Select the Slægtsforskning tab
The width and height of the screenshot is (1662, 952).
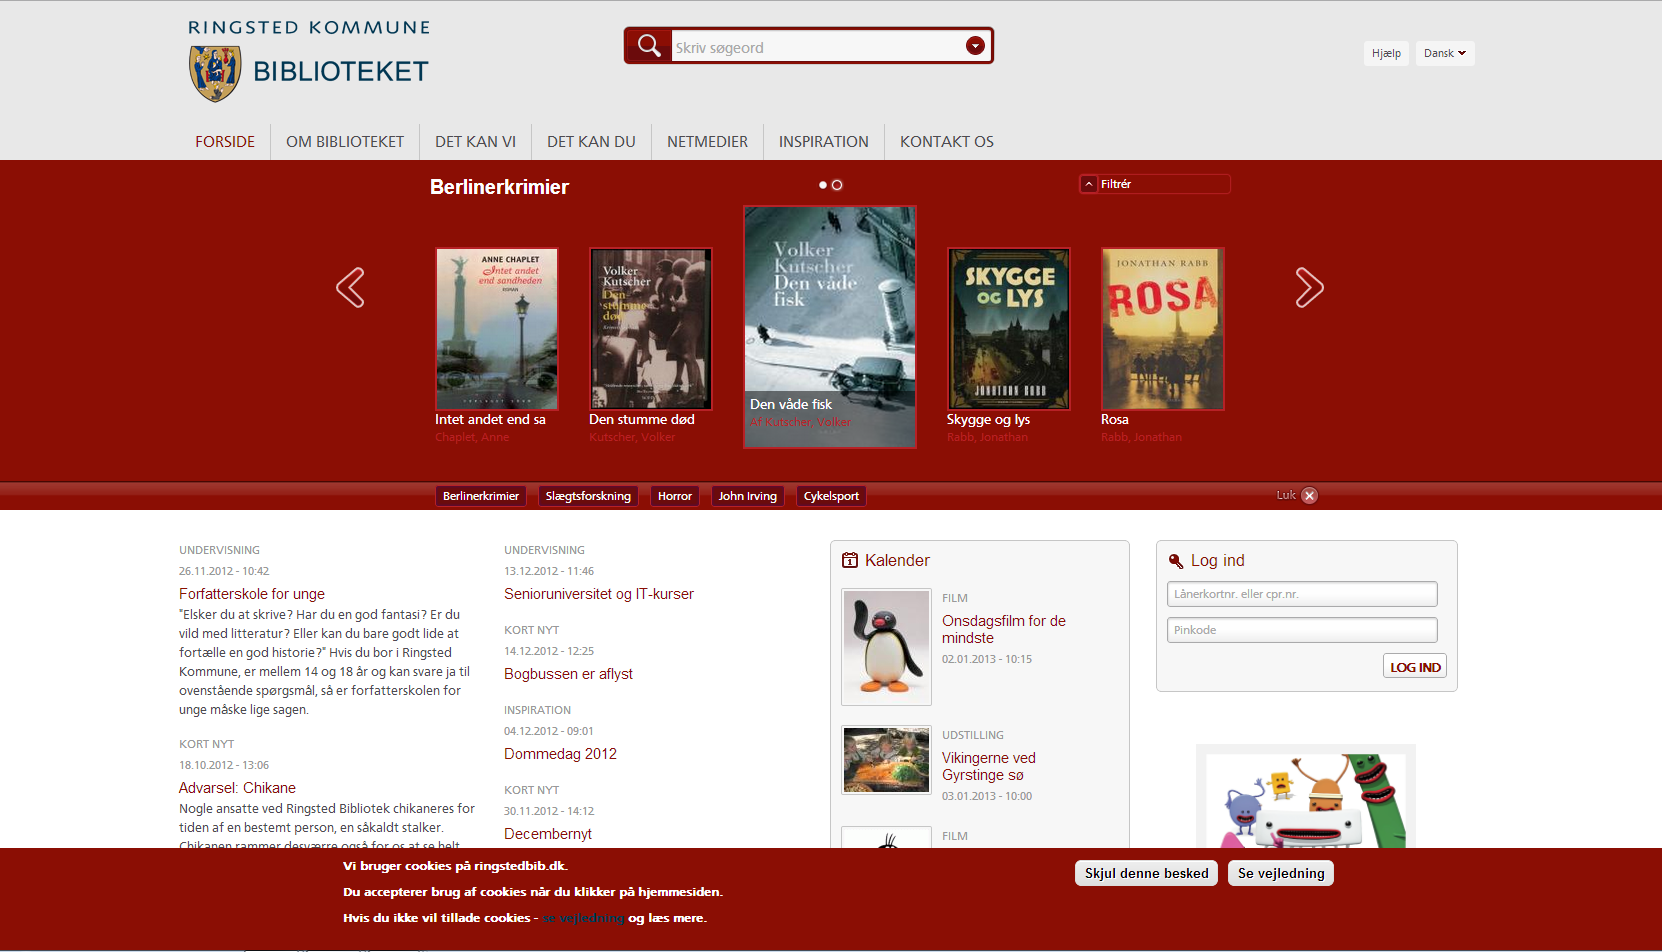tap(588, 496)
